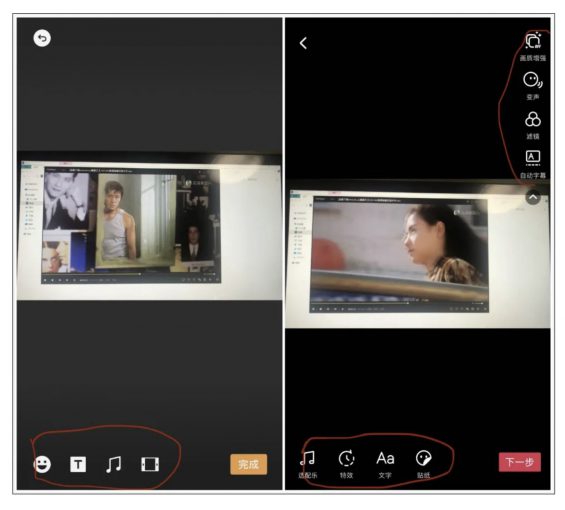Open the music note tool in left editor
The width and height of the screenshot is (565, 510).
[x=114, y=464]
